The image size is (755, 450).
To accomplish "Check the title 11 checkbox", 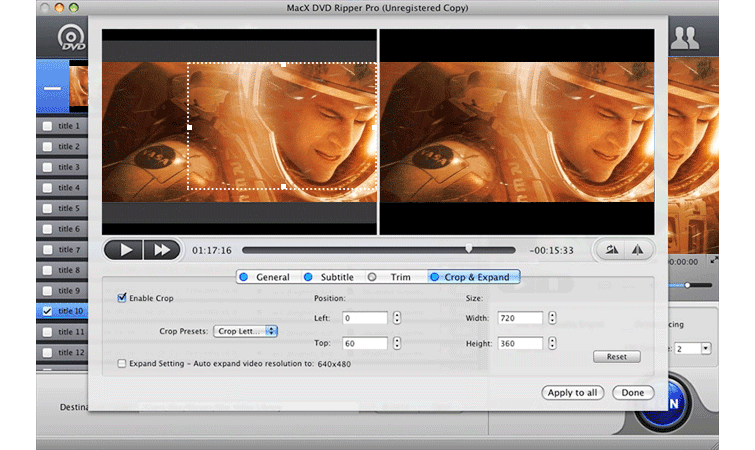I will (47, 332).
